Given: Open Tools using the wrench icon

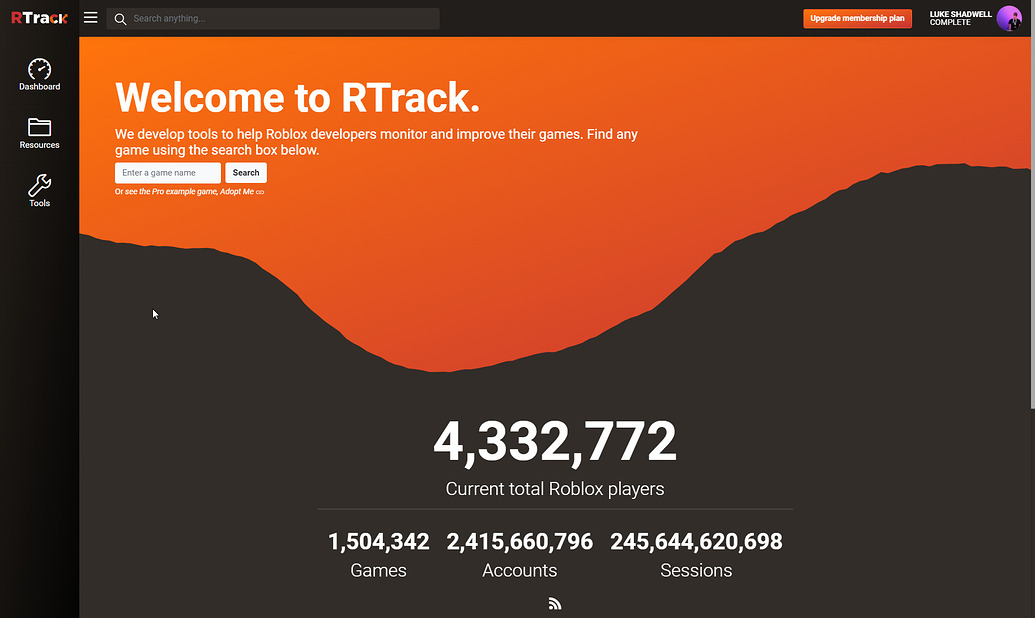Looking at the screenshot, I should pos(39,185).
